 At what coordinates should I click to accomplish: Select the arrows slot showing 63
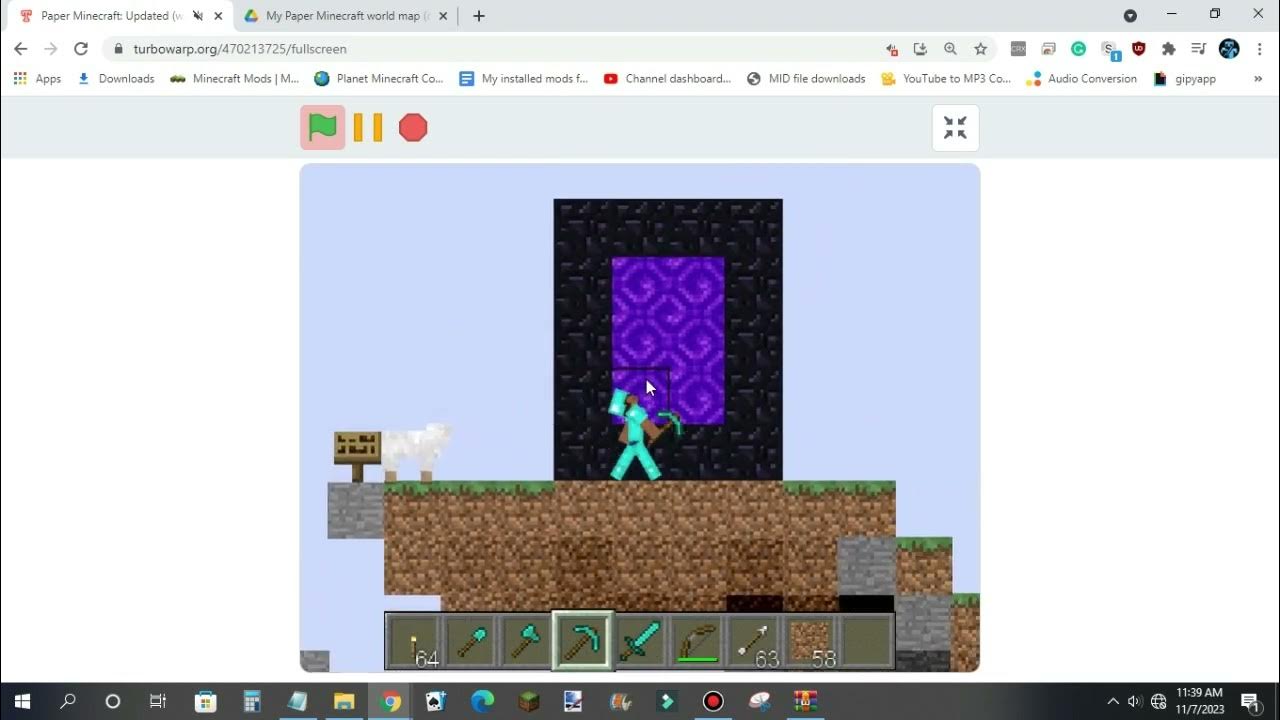point(753,641)
